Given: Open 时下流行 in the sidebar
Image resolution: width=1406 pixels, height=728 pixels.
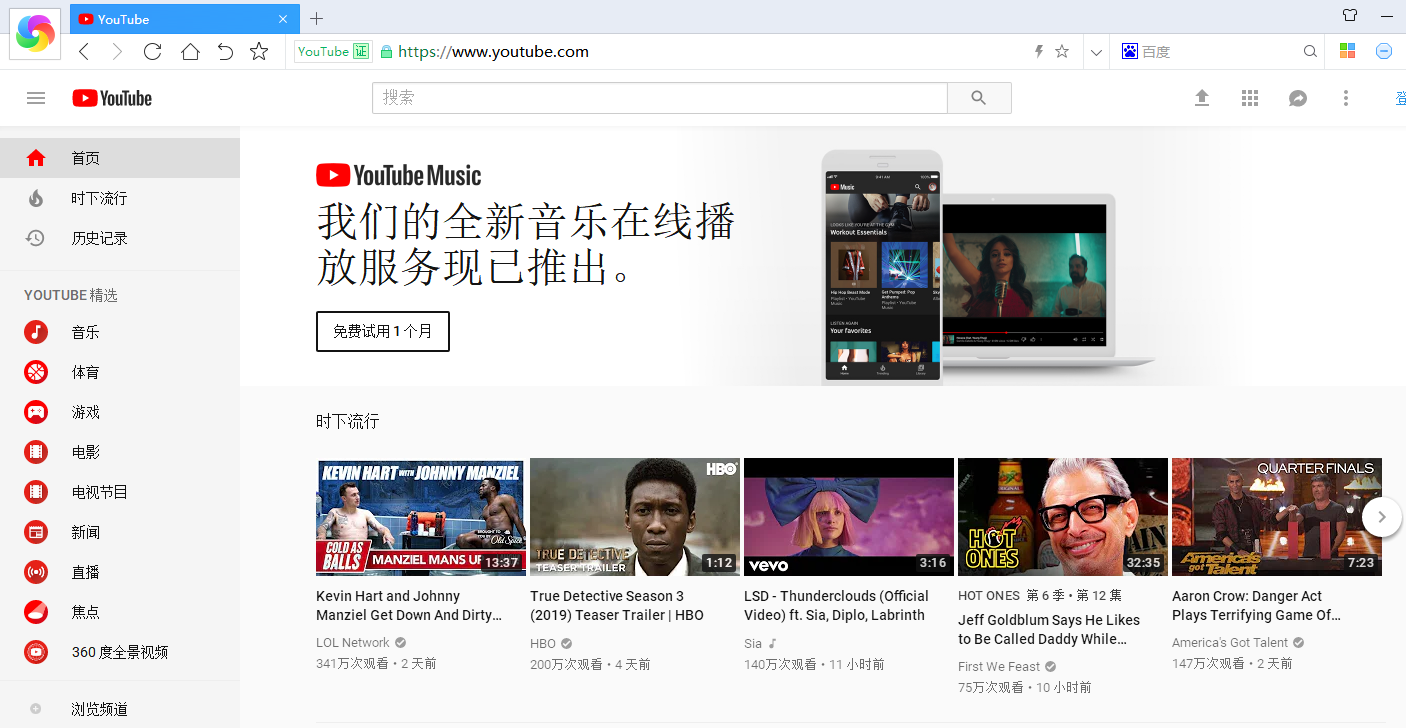Looking at the screenshot, I should click(120, 198).
